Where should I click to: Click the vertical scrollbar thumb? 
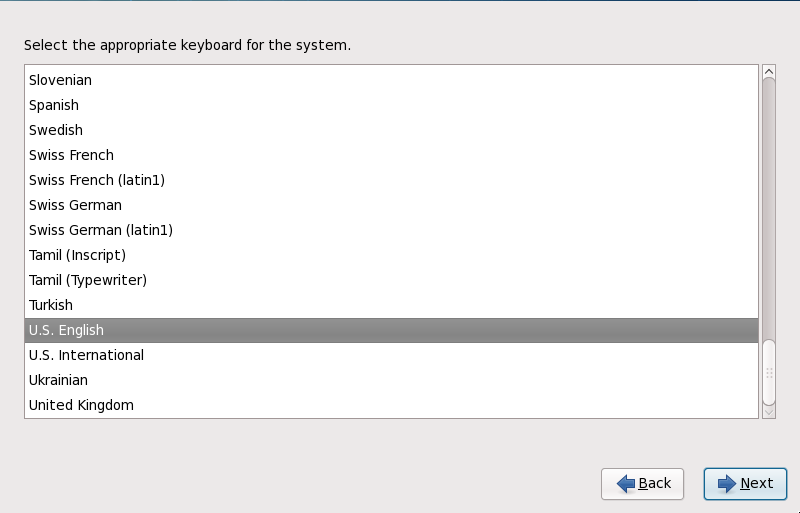point(769,372)
